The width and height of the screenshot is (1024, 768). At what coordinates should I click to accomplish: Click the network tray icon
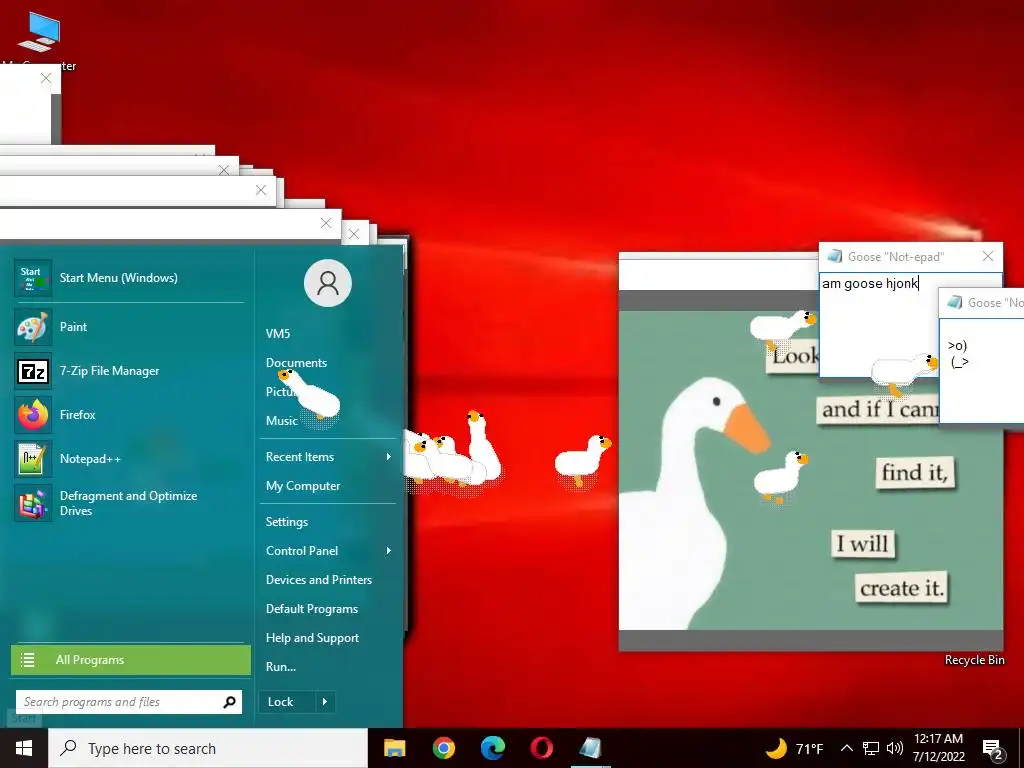[871, 748]
